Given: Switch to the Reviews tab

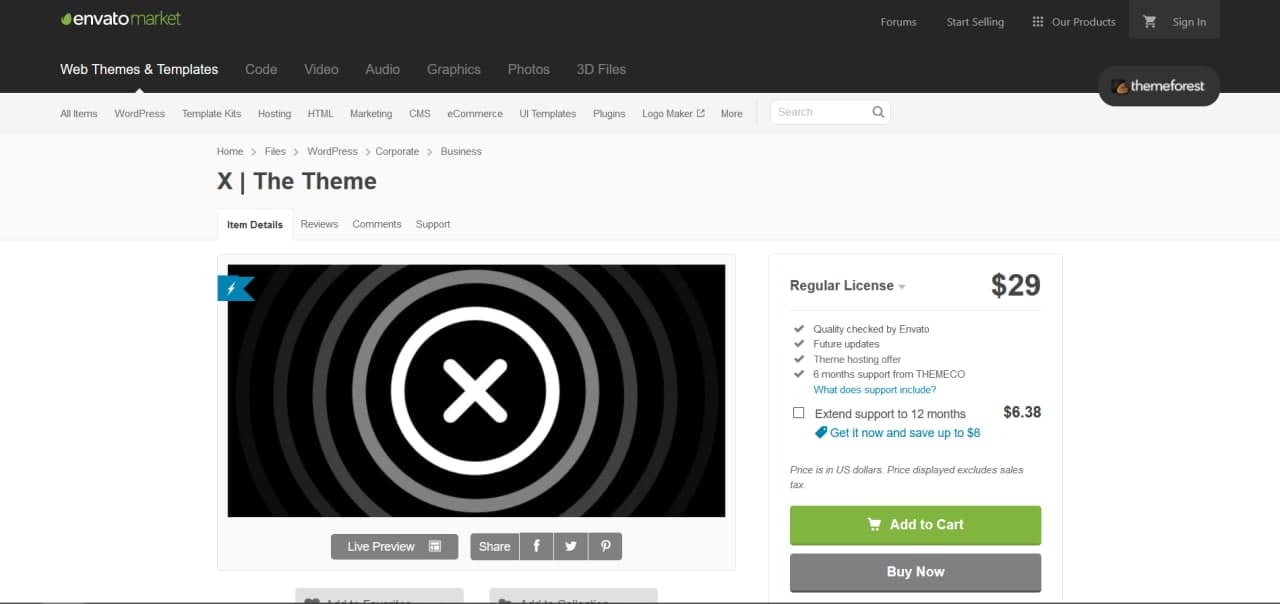Looking at the screenshot, I should point(319,224).
